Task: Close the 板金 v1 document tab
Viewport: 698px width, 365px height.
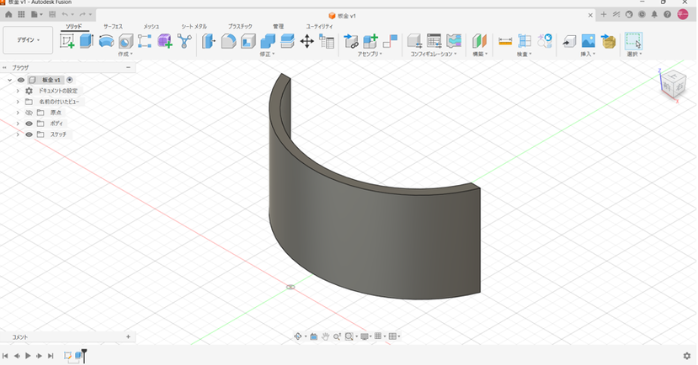Action: tap(590, 15)
